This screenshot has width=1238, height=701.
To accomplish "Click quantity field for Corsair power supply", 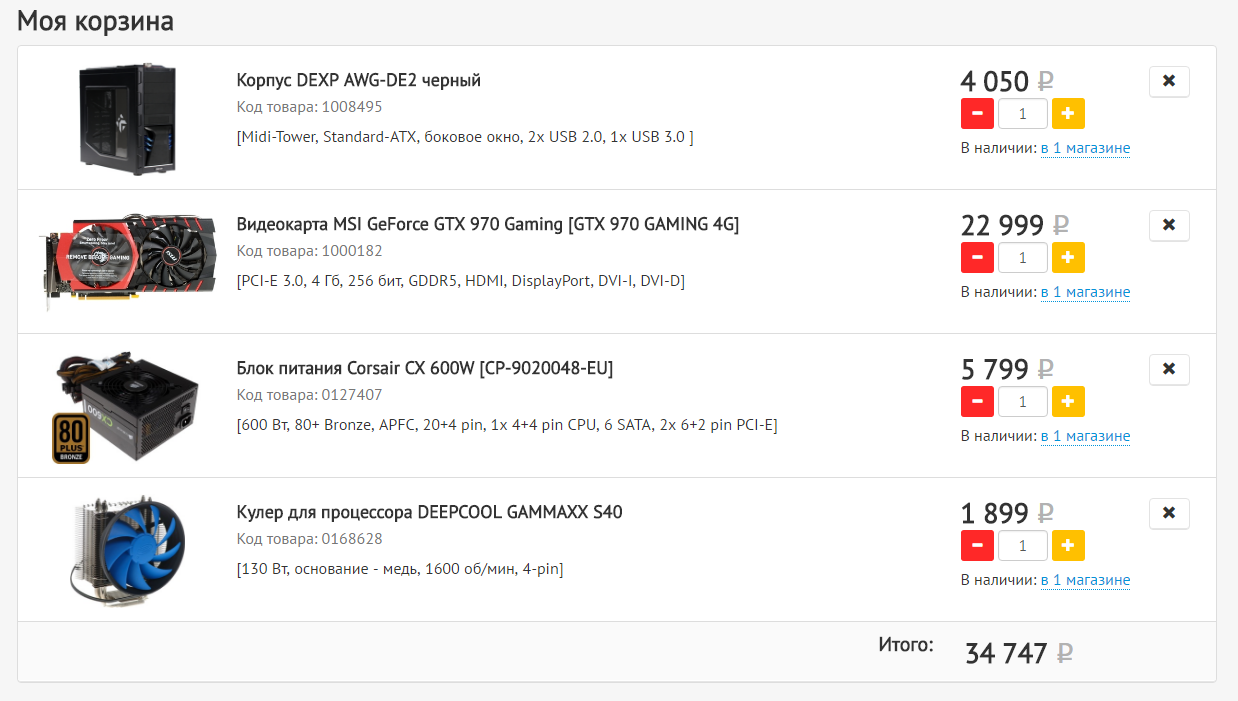I will (1023, 402).
